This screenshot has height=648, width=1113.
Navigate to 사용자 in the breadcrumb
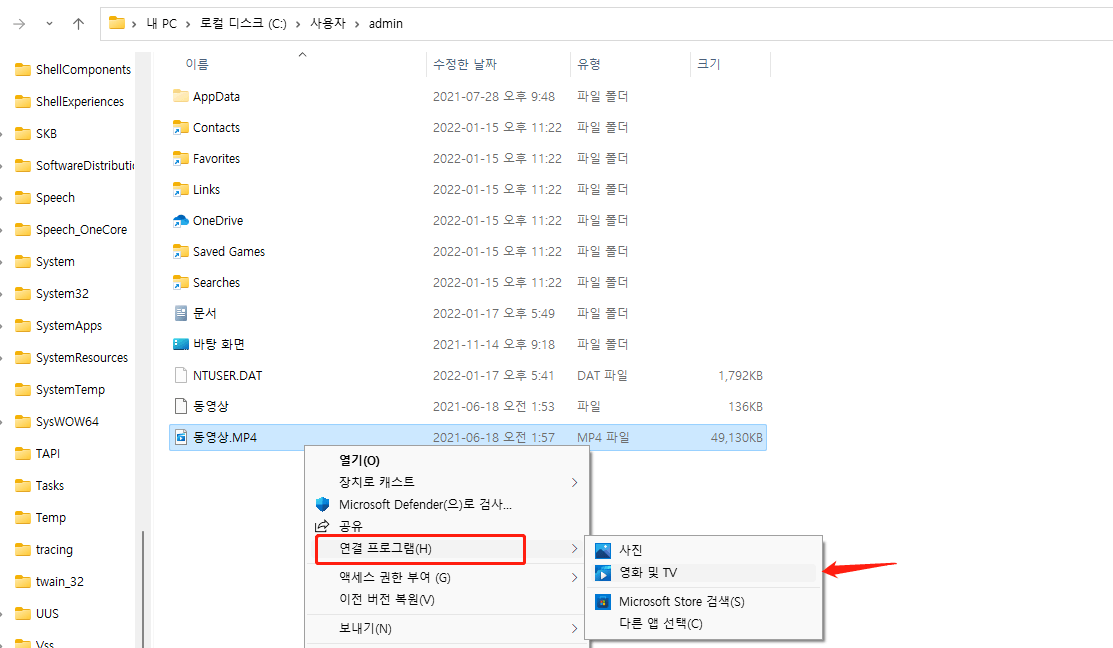328,22
